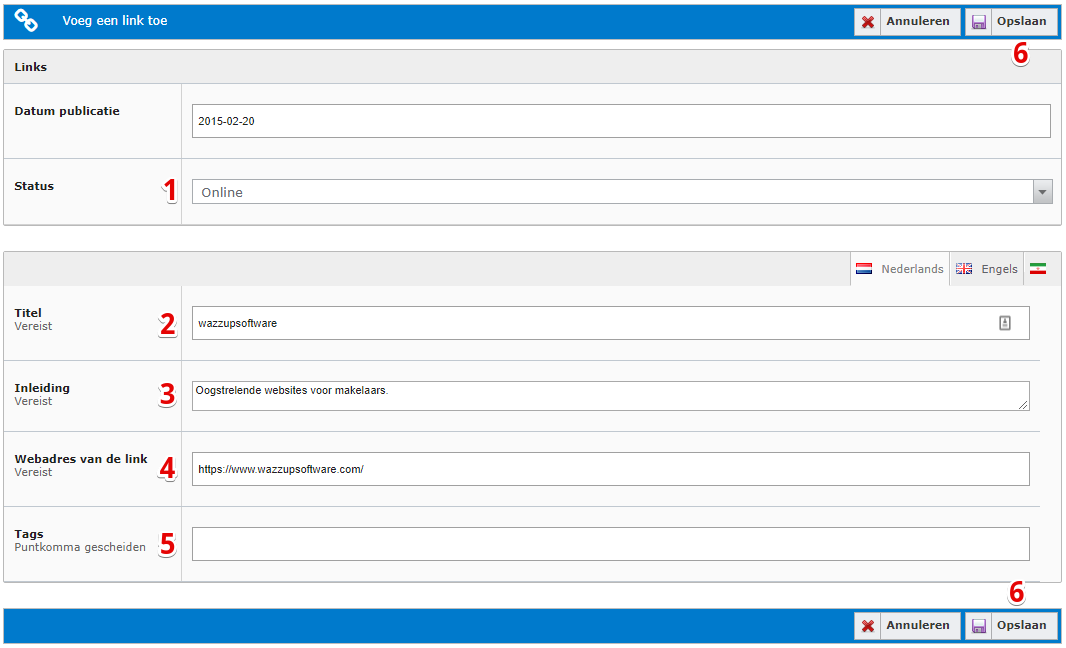The image size is (1066, 648).
Task: Click the 'Inleiding' label
Action: pyautogui.click(x=42, y=388)
